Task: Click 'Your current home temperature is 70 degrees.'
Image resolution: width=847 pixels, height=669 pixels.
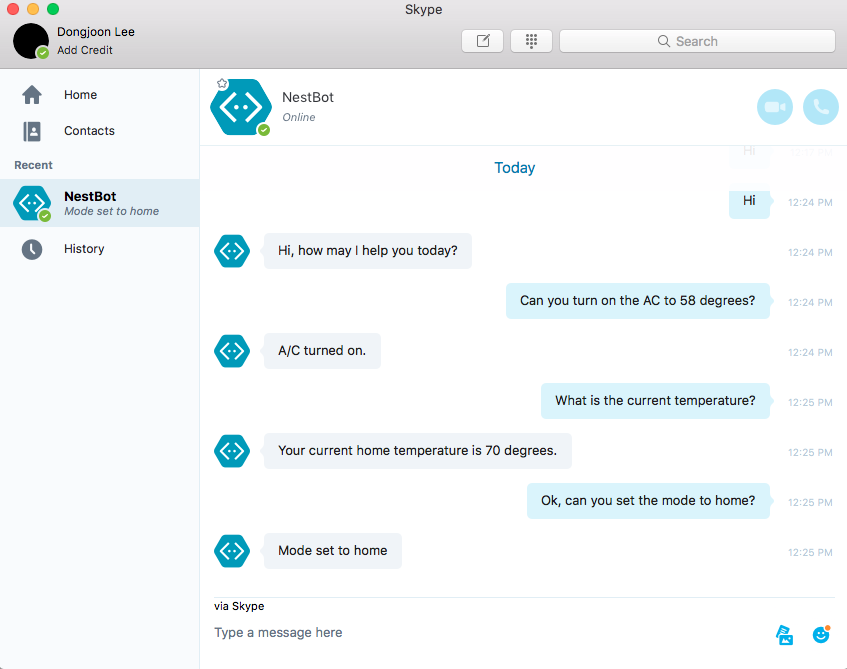Action: point(418,451)
